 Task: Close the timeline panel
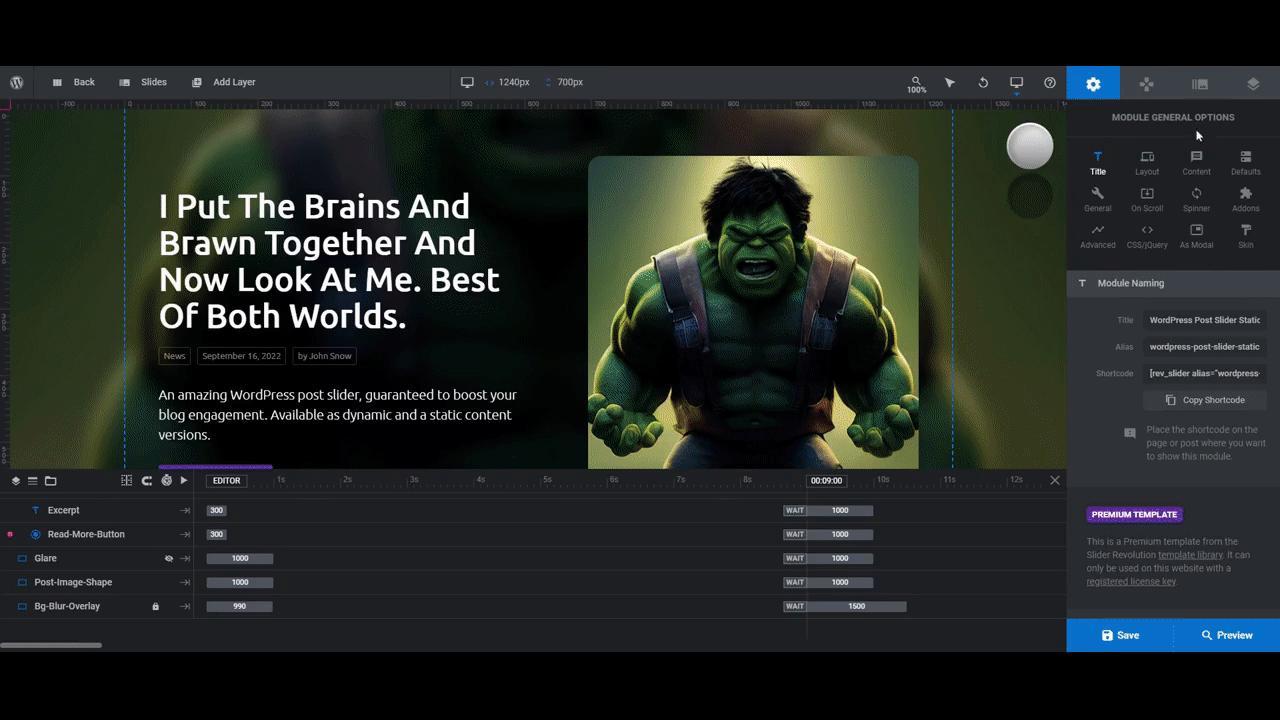click(1054, 481)
